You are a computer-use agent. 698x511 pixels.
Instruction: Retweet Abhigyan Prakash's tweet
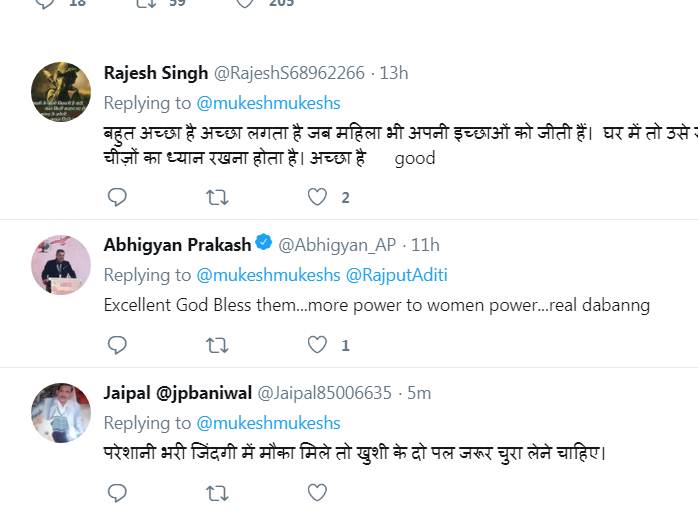[216, 345]
